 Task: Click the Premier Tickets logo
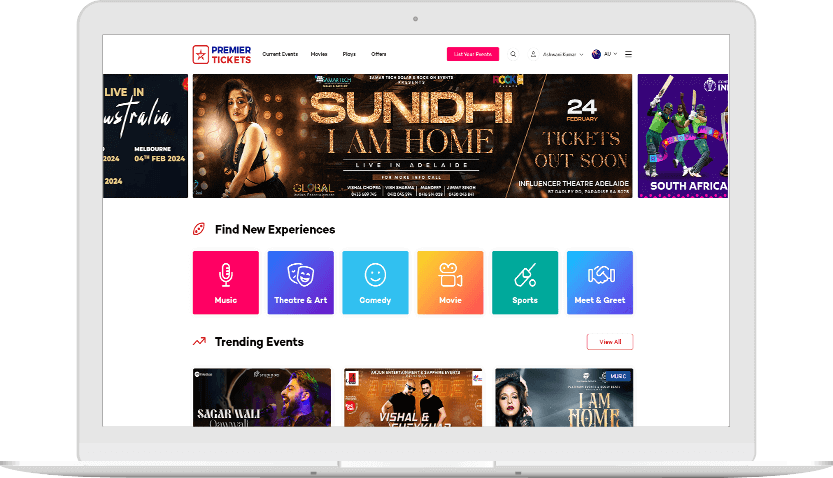[x=222, y=54]
